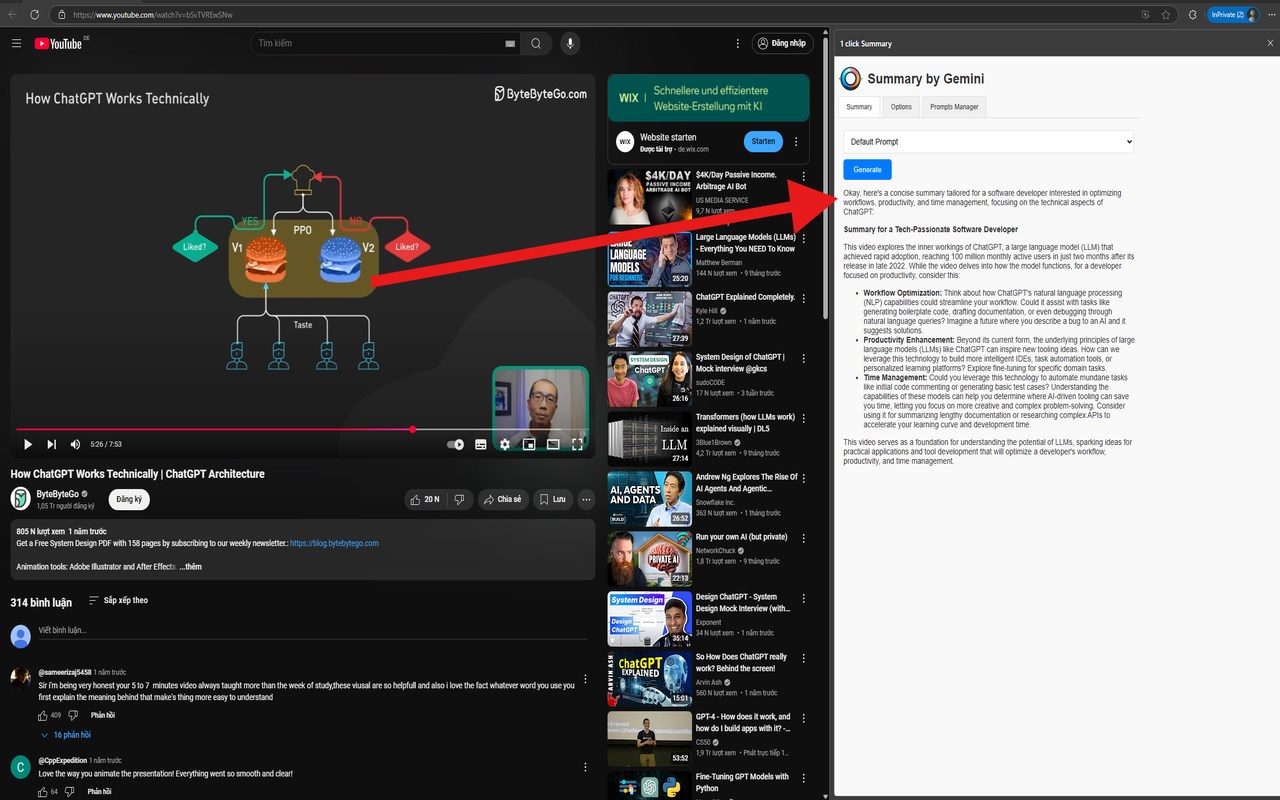This screenshot has width=1280, height=800.
Task: Open the on-screen keyboard icon in search box
Action: pyautogui.click(x=510, y=44)
